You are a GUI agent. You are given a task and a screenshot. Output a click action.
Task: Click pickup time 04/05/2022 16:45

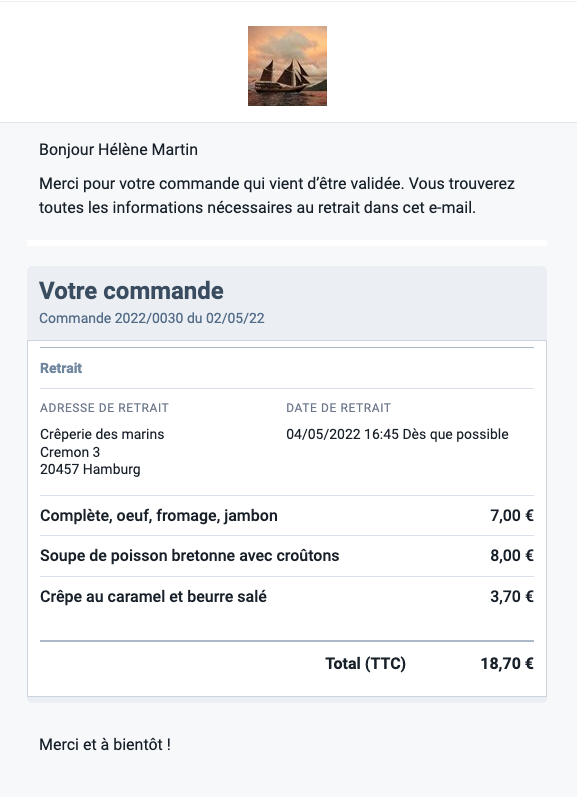pyautogui.click(x=343, y=434)
